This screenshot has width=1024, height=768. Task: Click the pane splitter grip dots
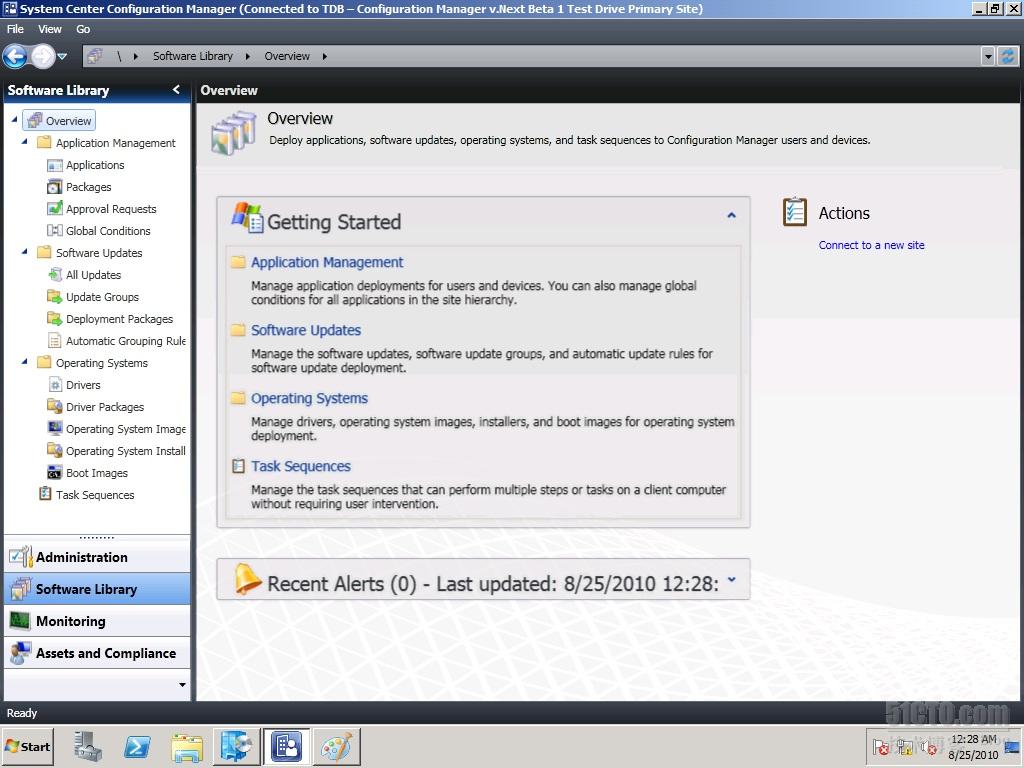(97, 537)
